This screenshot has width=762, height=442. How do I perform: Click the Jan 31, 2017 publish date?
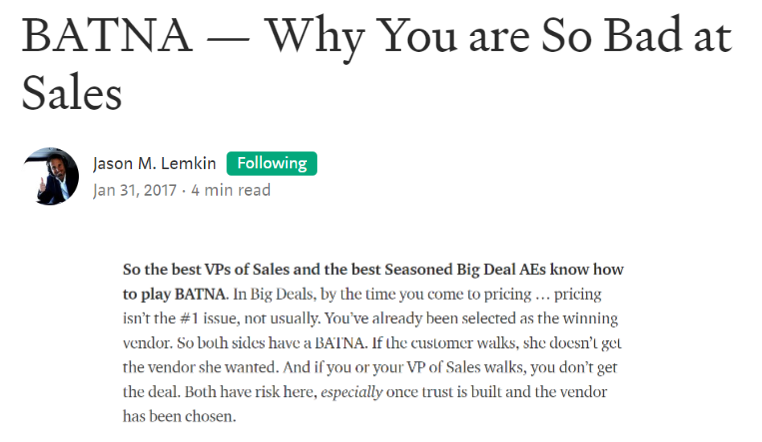point(136,190)
